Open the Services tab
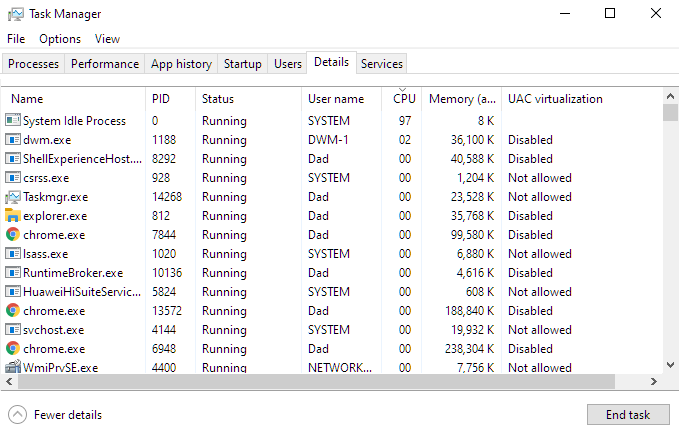679x439 pixels. [x=381, y=64]
